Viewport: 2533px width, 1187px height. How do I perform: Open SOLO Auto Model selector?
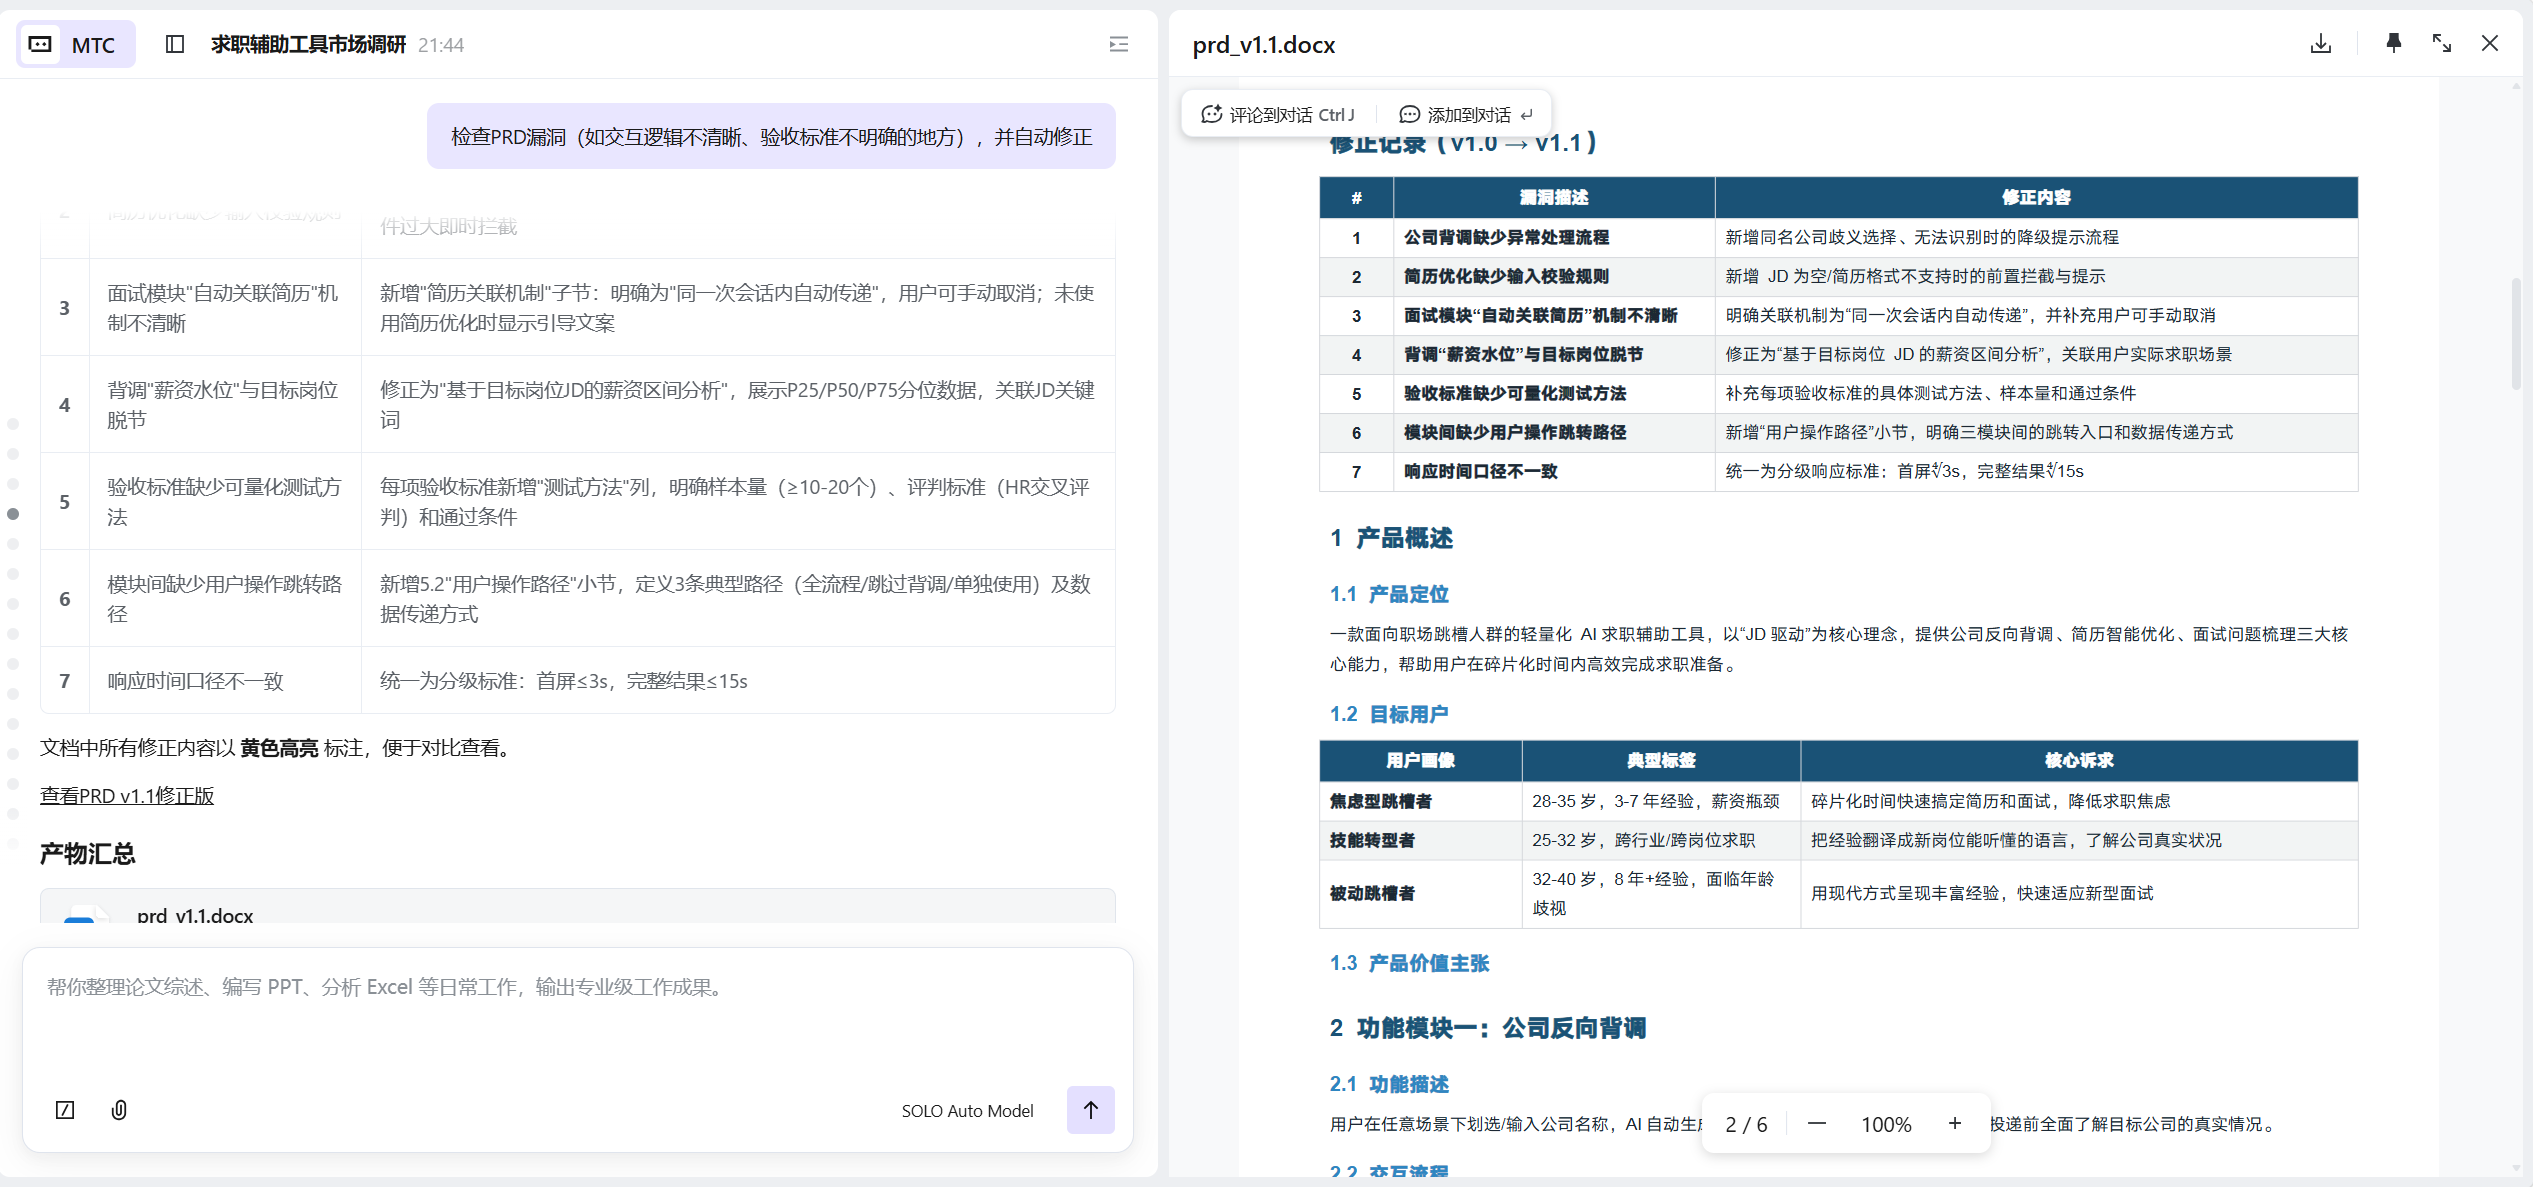966,1110
